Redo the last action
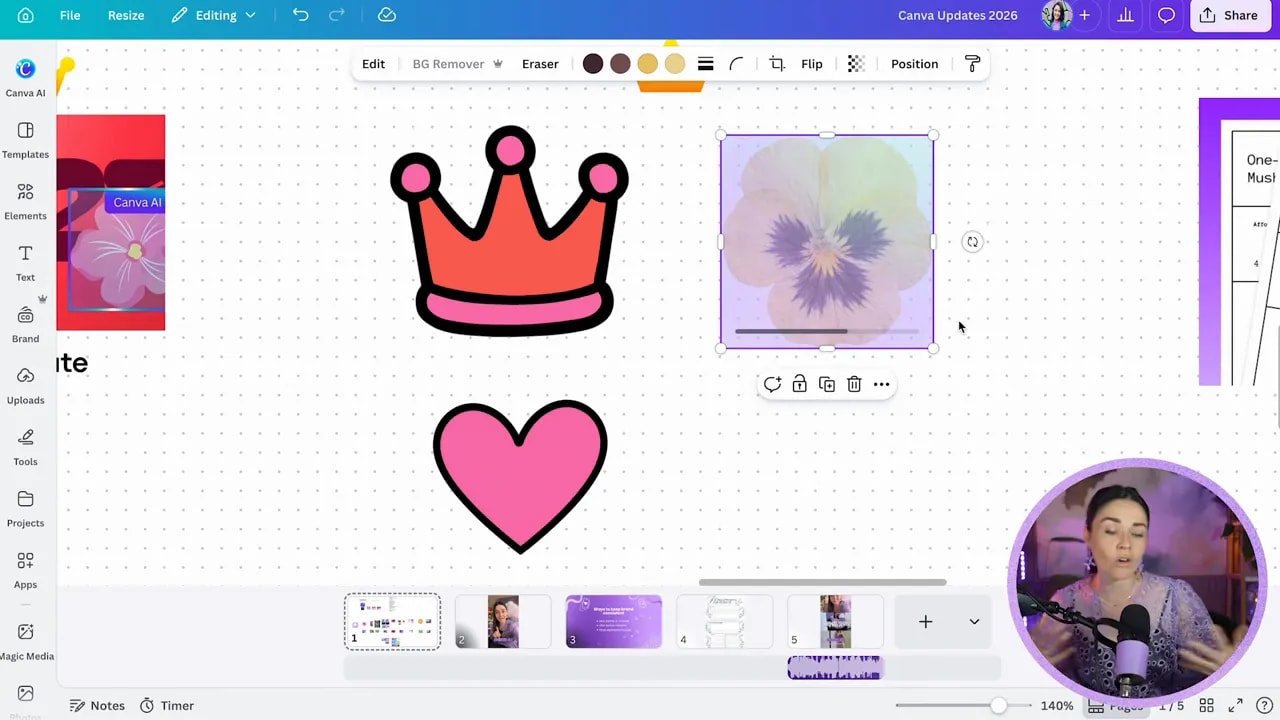 [x=337, y=15]
